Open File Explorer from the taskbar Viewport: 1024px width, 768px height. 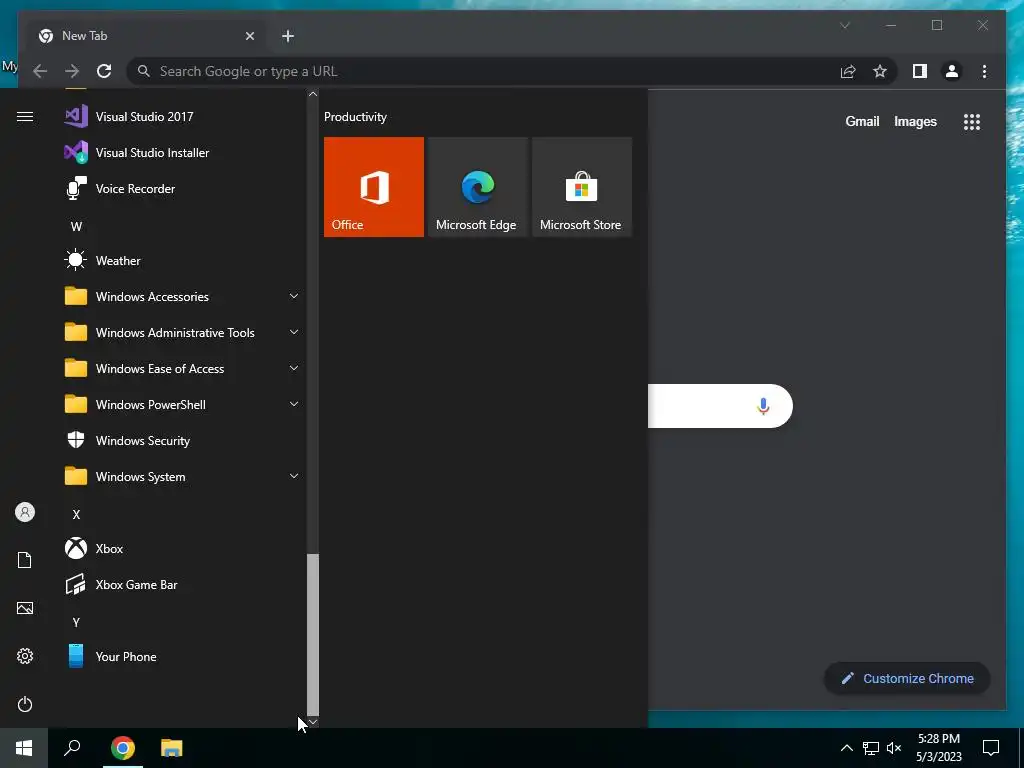(172, 748)
